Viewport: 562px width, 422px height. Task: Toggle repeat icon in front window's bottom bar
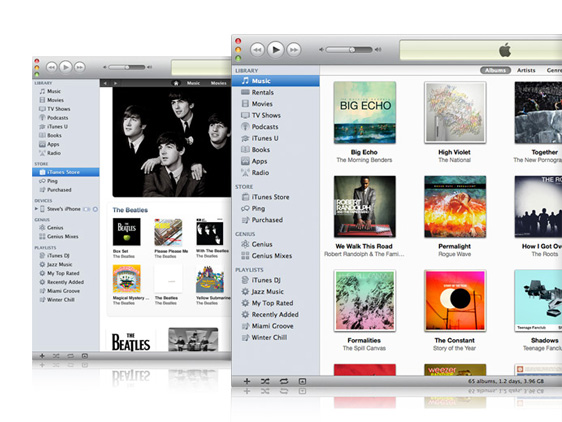tap(284, 381)
